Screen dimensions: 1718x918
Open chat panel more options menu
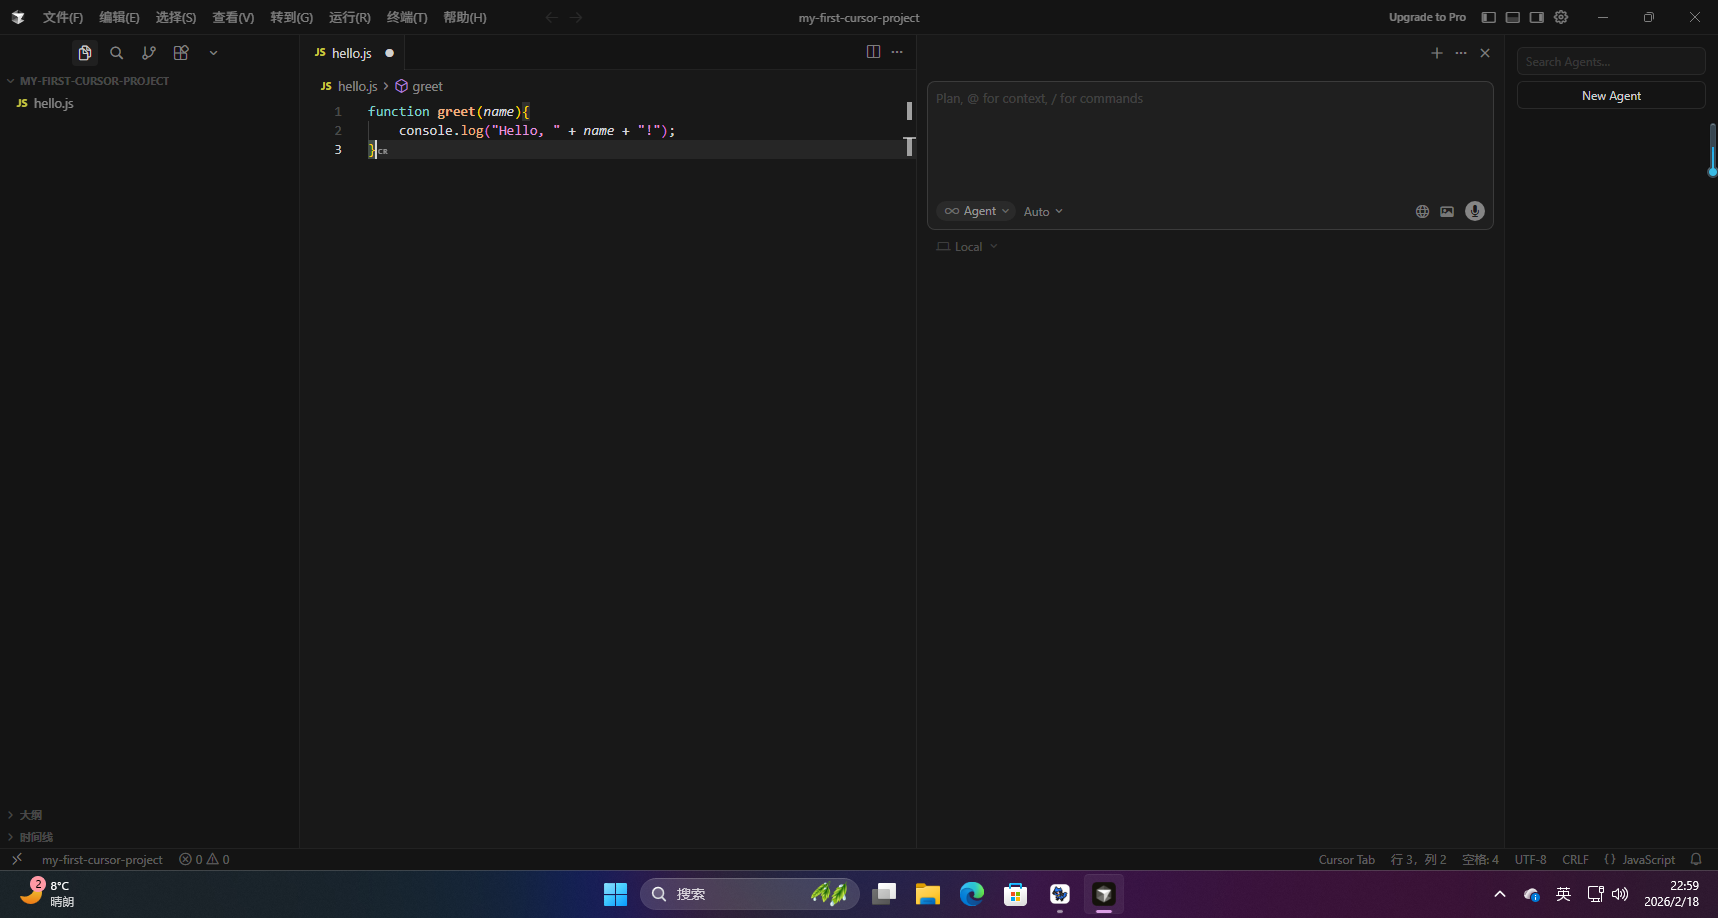tap(1461, 53)
